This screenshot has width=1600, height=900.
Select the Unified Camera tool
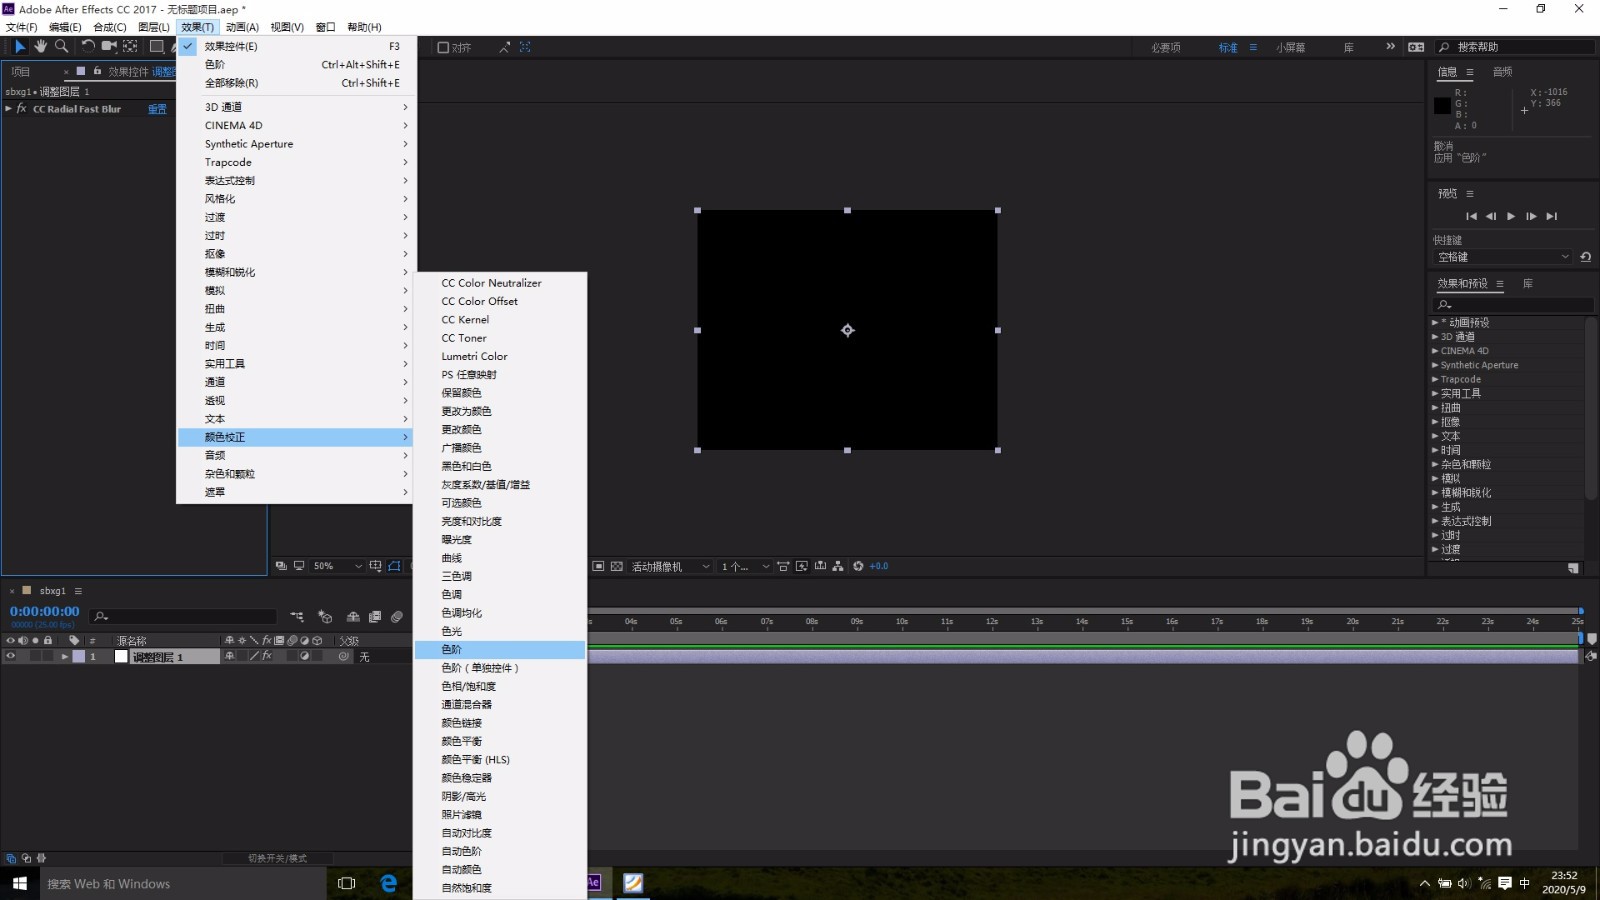(109, 46)
